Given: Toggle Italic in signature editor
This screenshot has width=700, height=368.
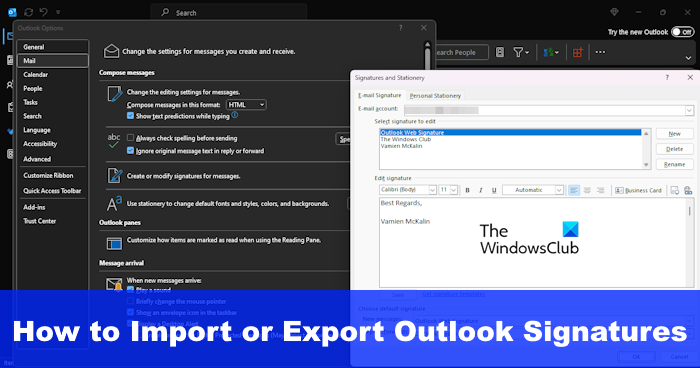Looking at the screenshot, I should click(x=481, y=190).
